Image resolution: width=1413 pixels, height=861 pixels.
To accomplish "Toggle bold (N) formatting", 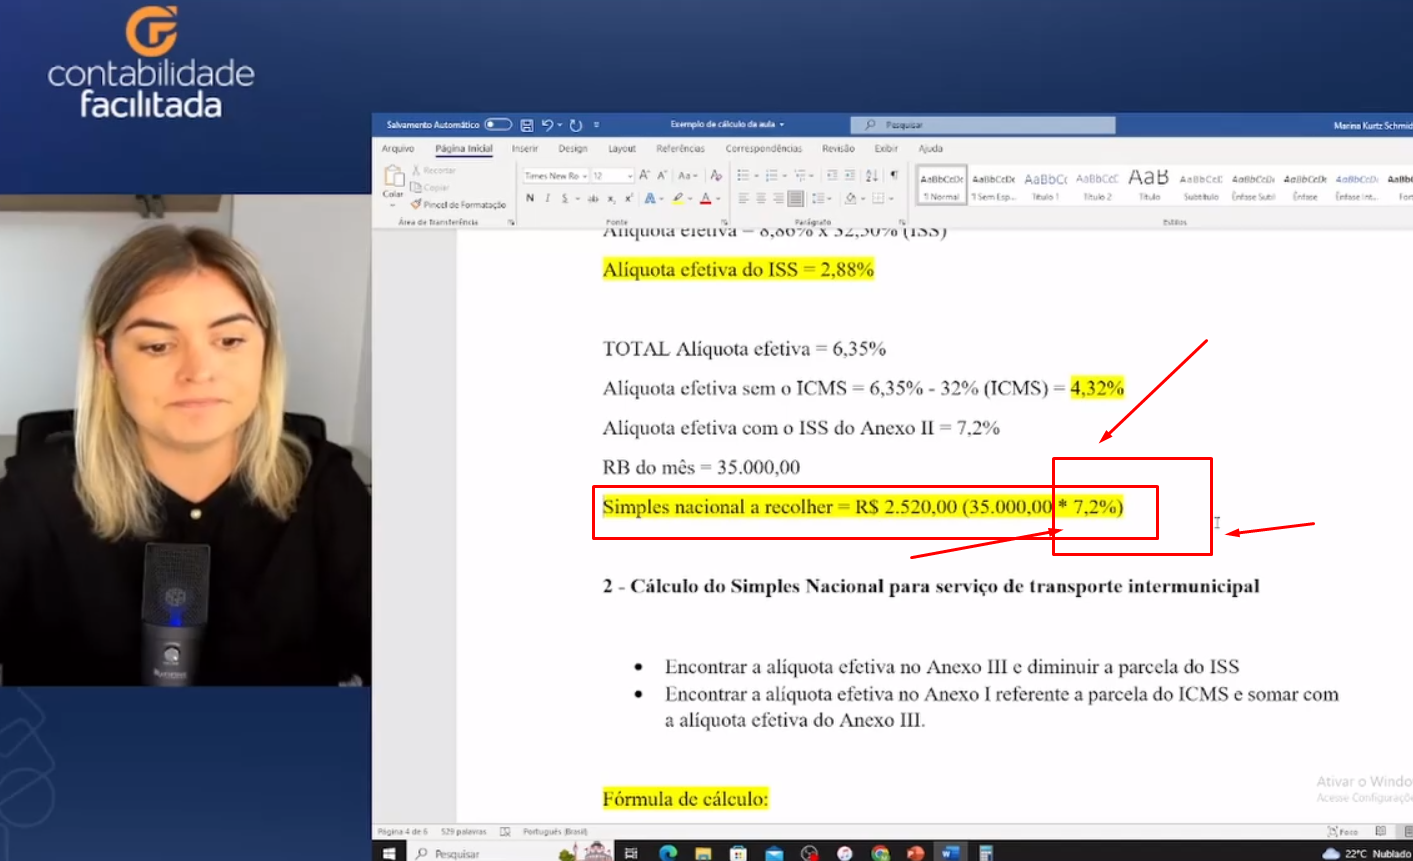I will coord(530,198).
